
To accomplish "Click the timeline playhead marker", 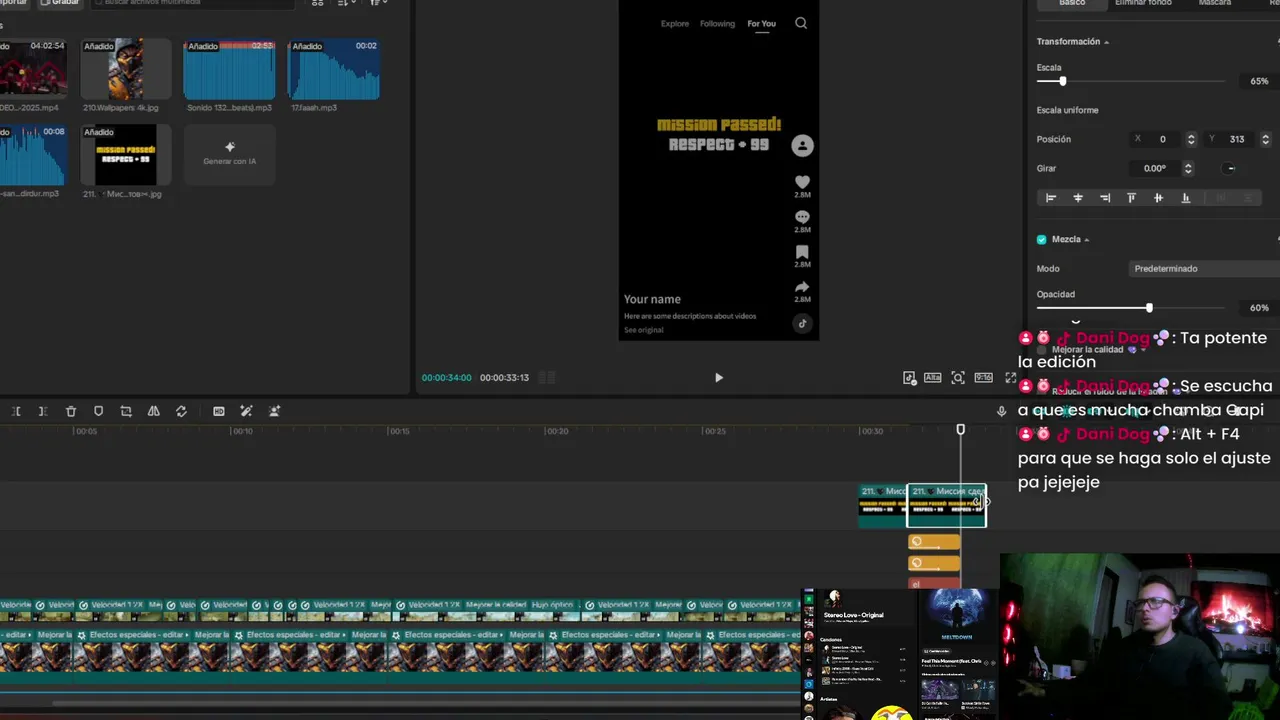I will point(960,430).
